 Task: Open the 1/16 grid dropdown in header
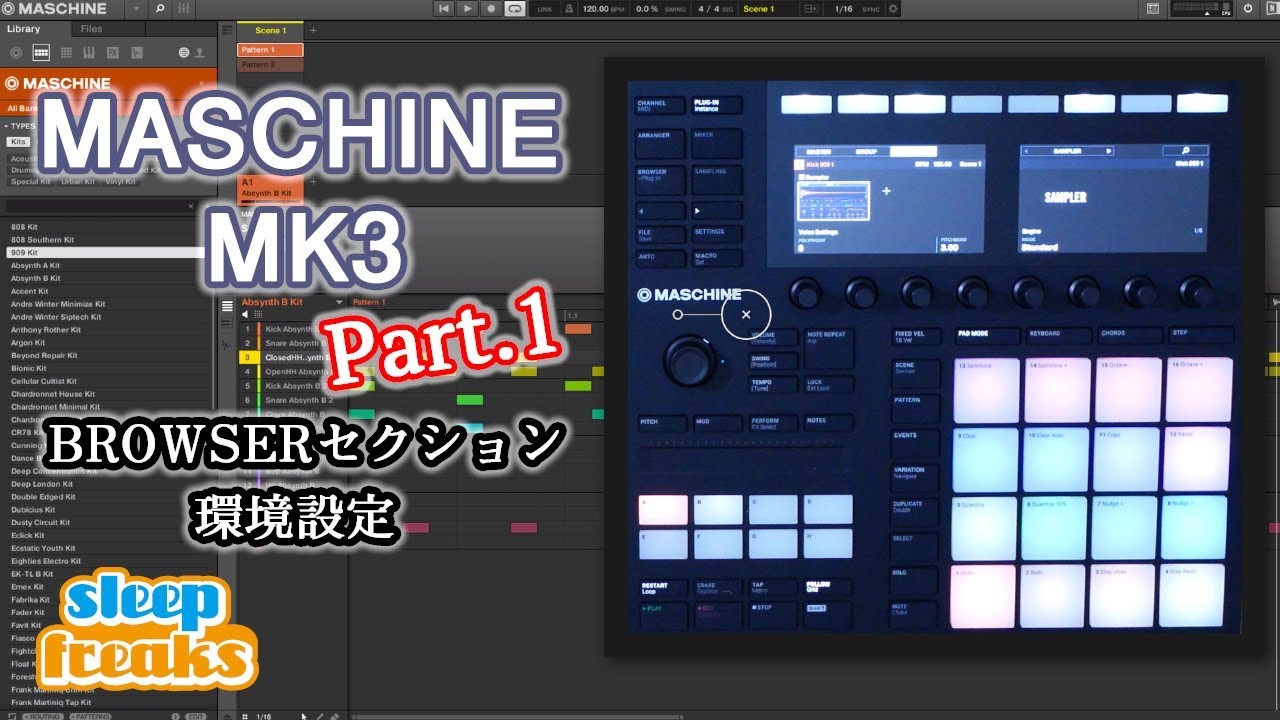[845, 9]
